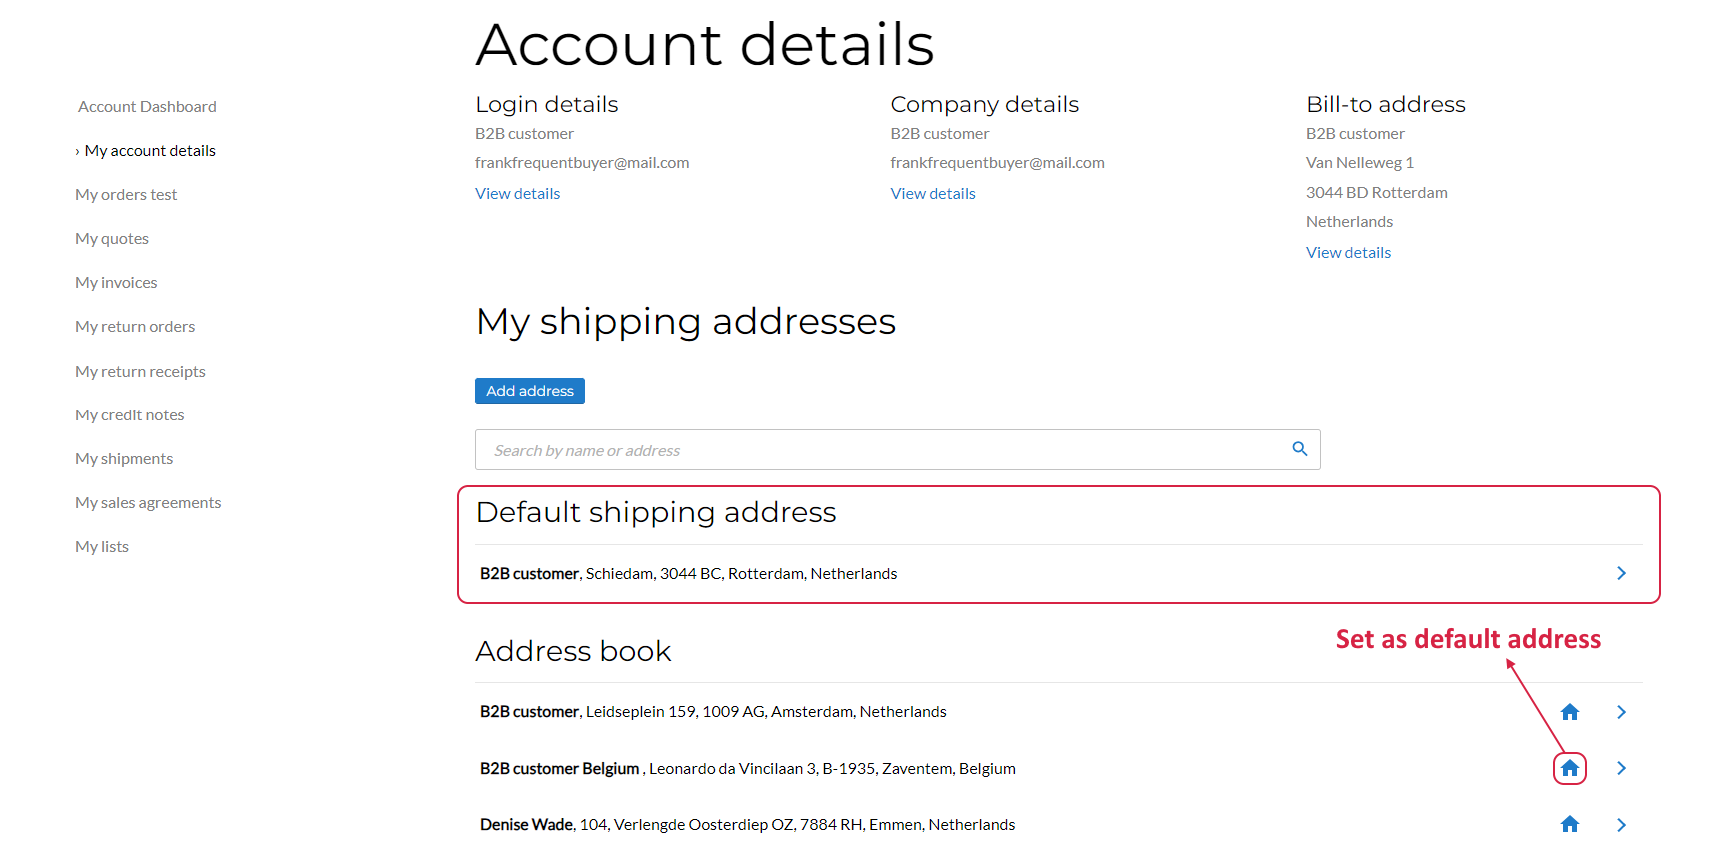Viewport: 1725px width, 861px height.
Task: Open the Zaventem address details arrow
Action: click(1621, 768)
